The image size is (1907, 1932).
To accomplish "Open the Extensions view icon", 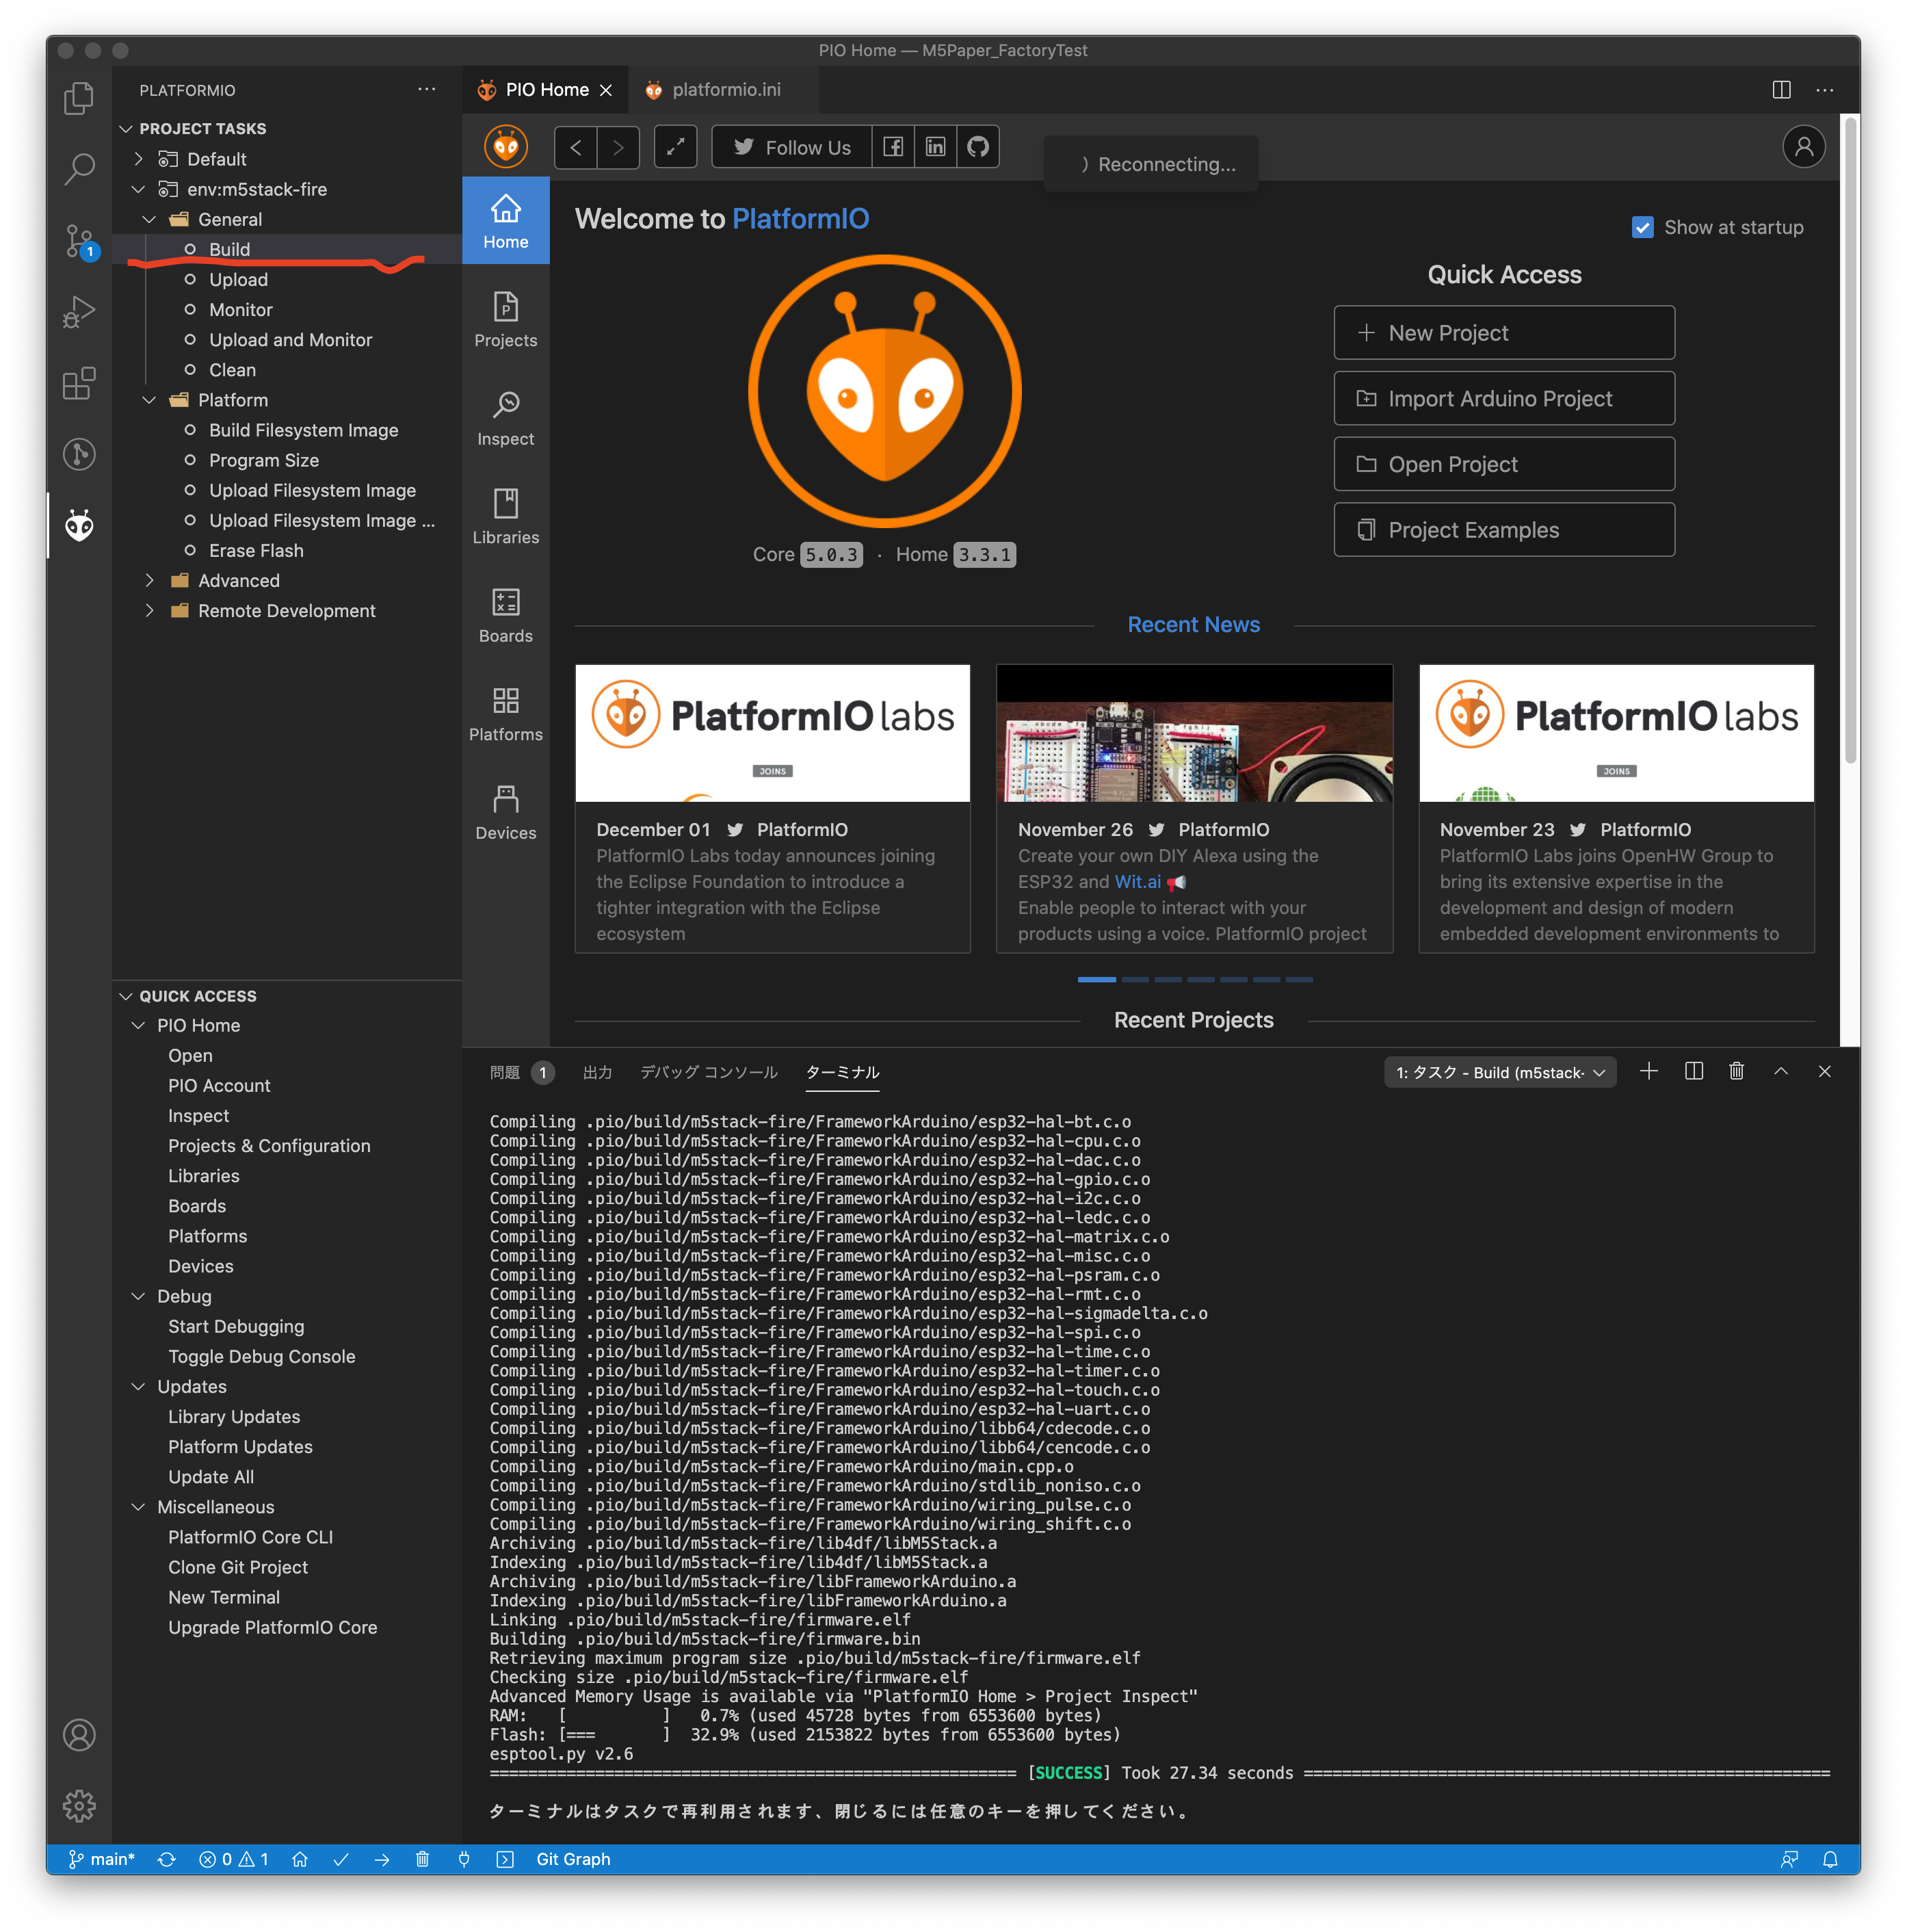I will 79,383.
